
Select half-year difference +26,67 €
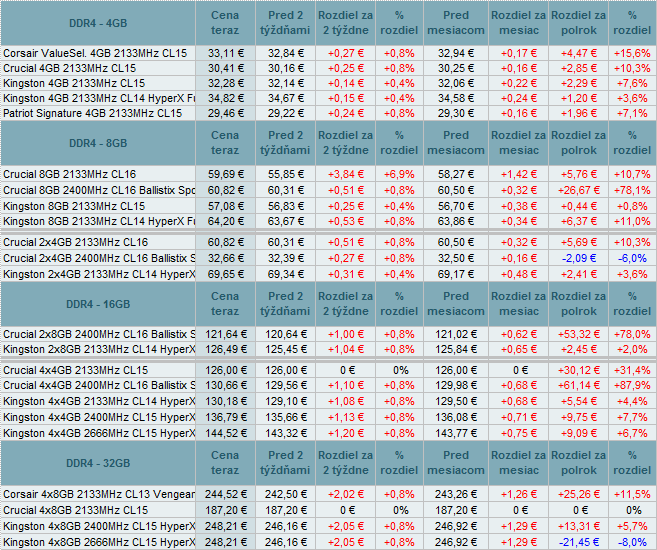tap(579, 190)
